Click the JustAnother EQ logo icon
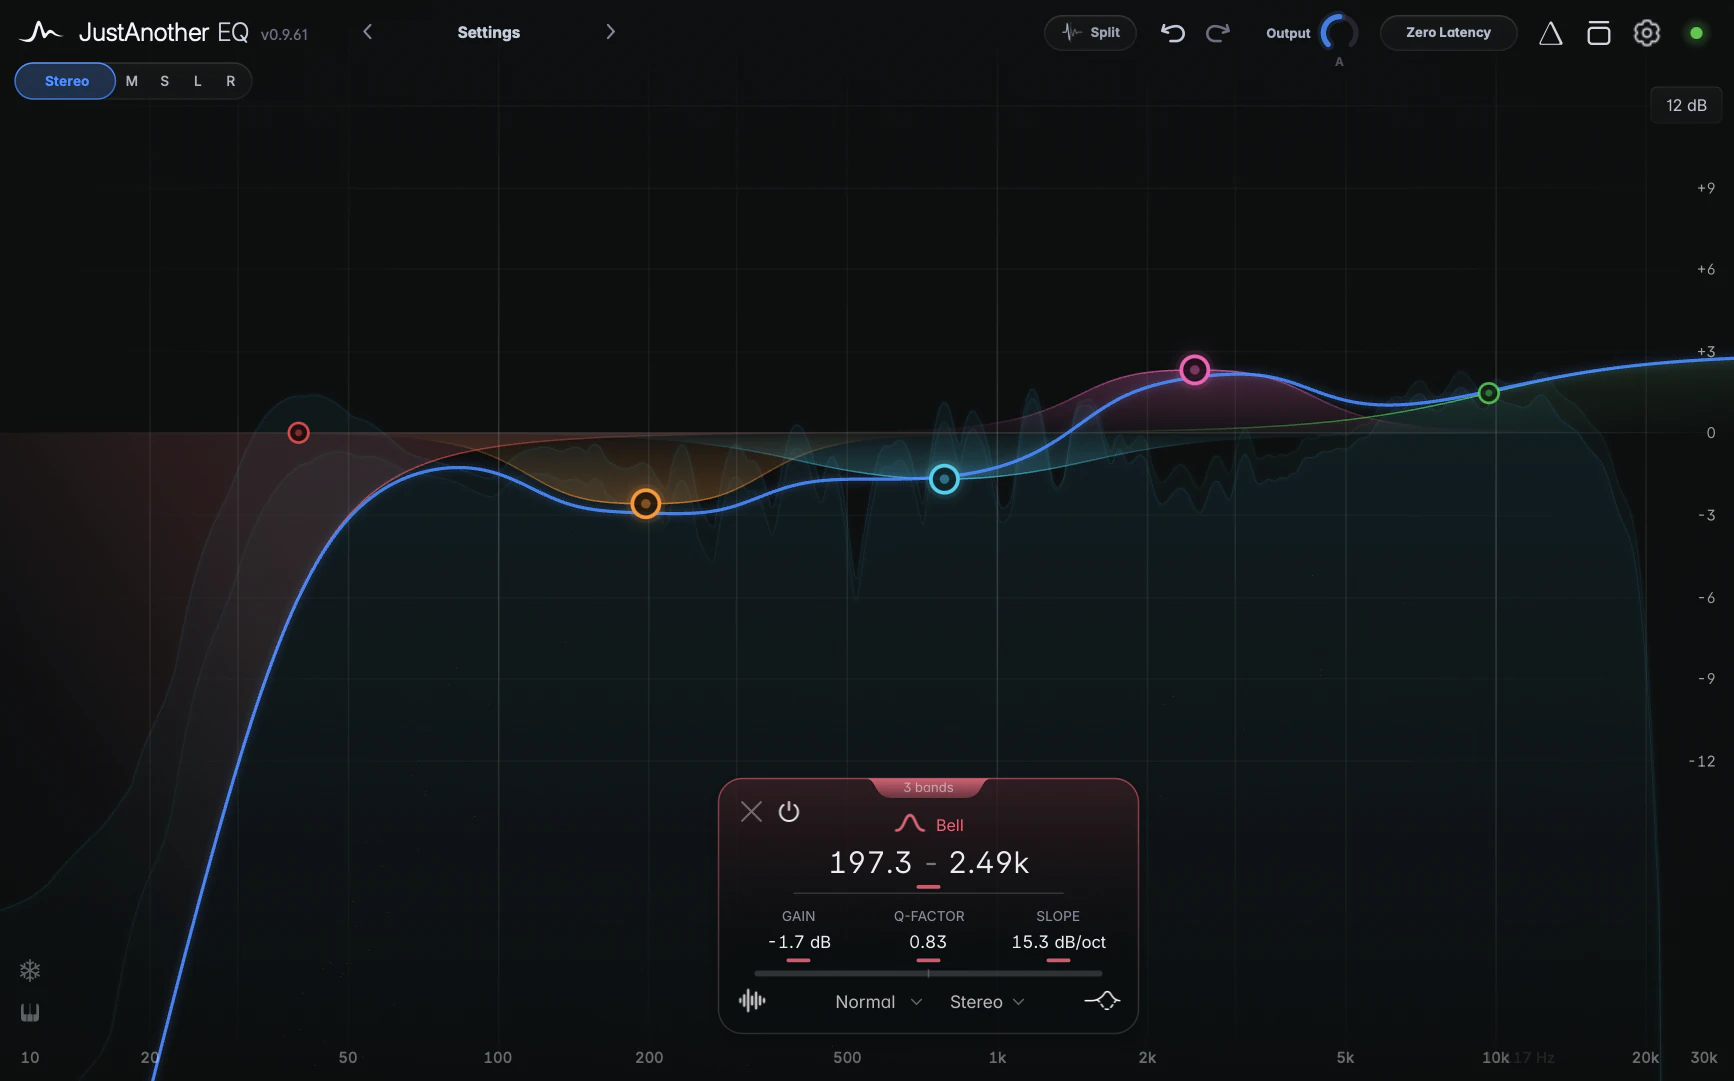 point(40,32)
